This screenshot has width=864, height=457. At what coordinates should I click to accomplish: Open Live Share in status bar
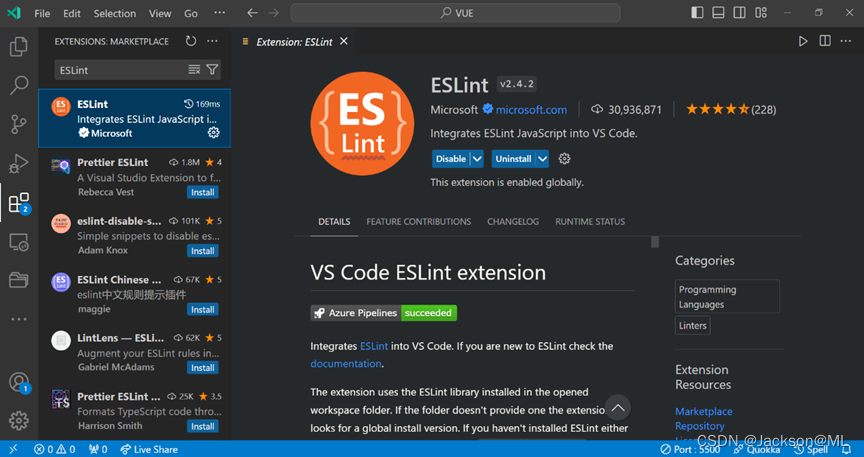(149, 449)
